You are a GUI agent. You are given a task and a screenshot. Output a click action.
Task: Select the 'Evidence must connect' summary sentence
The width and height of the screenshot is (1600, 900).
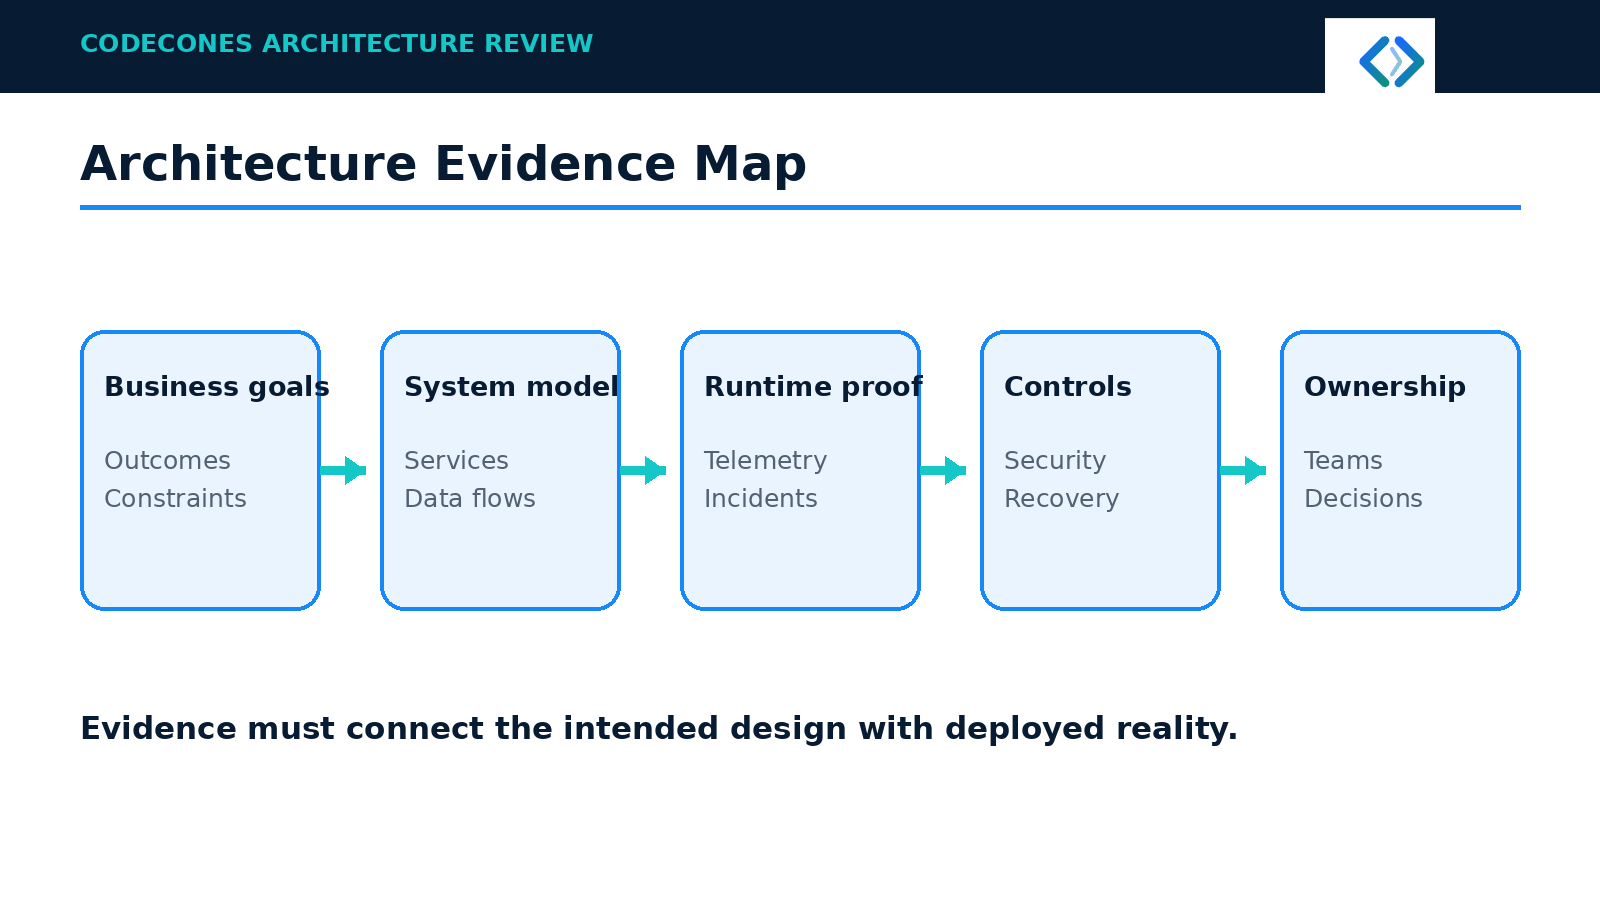[x=659, y=729]
